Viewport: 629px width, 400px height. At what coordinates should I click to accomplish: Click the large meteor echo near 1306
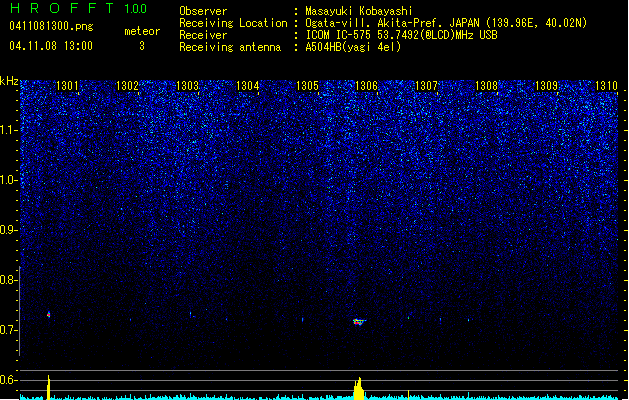pos(359,322)
